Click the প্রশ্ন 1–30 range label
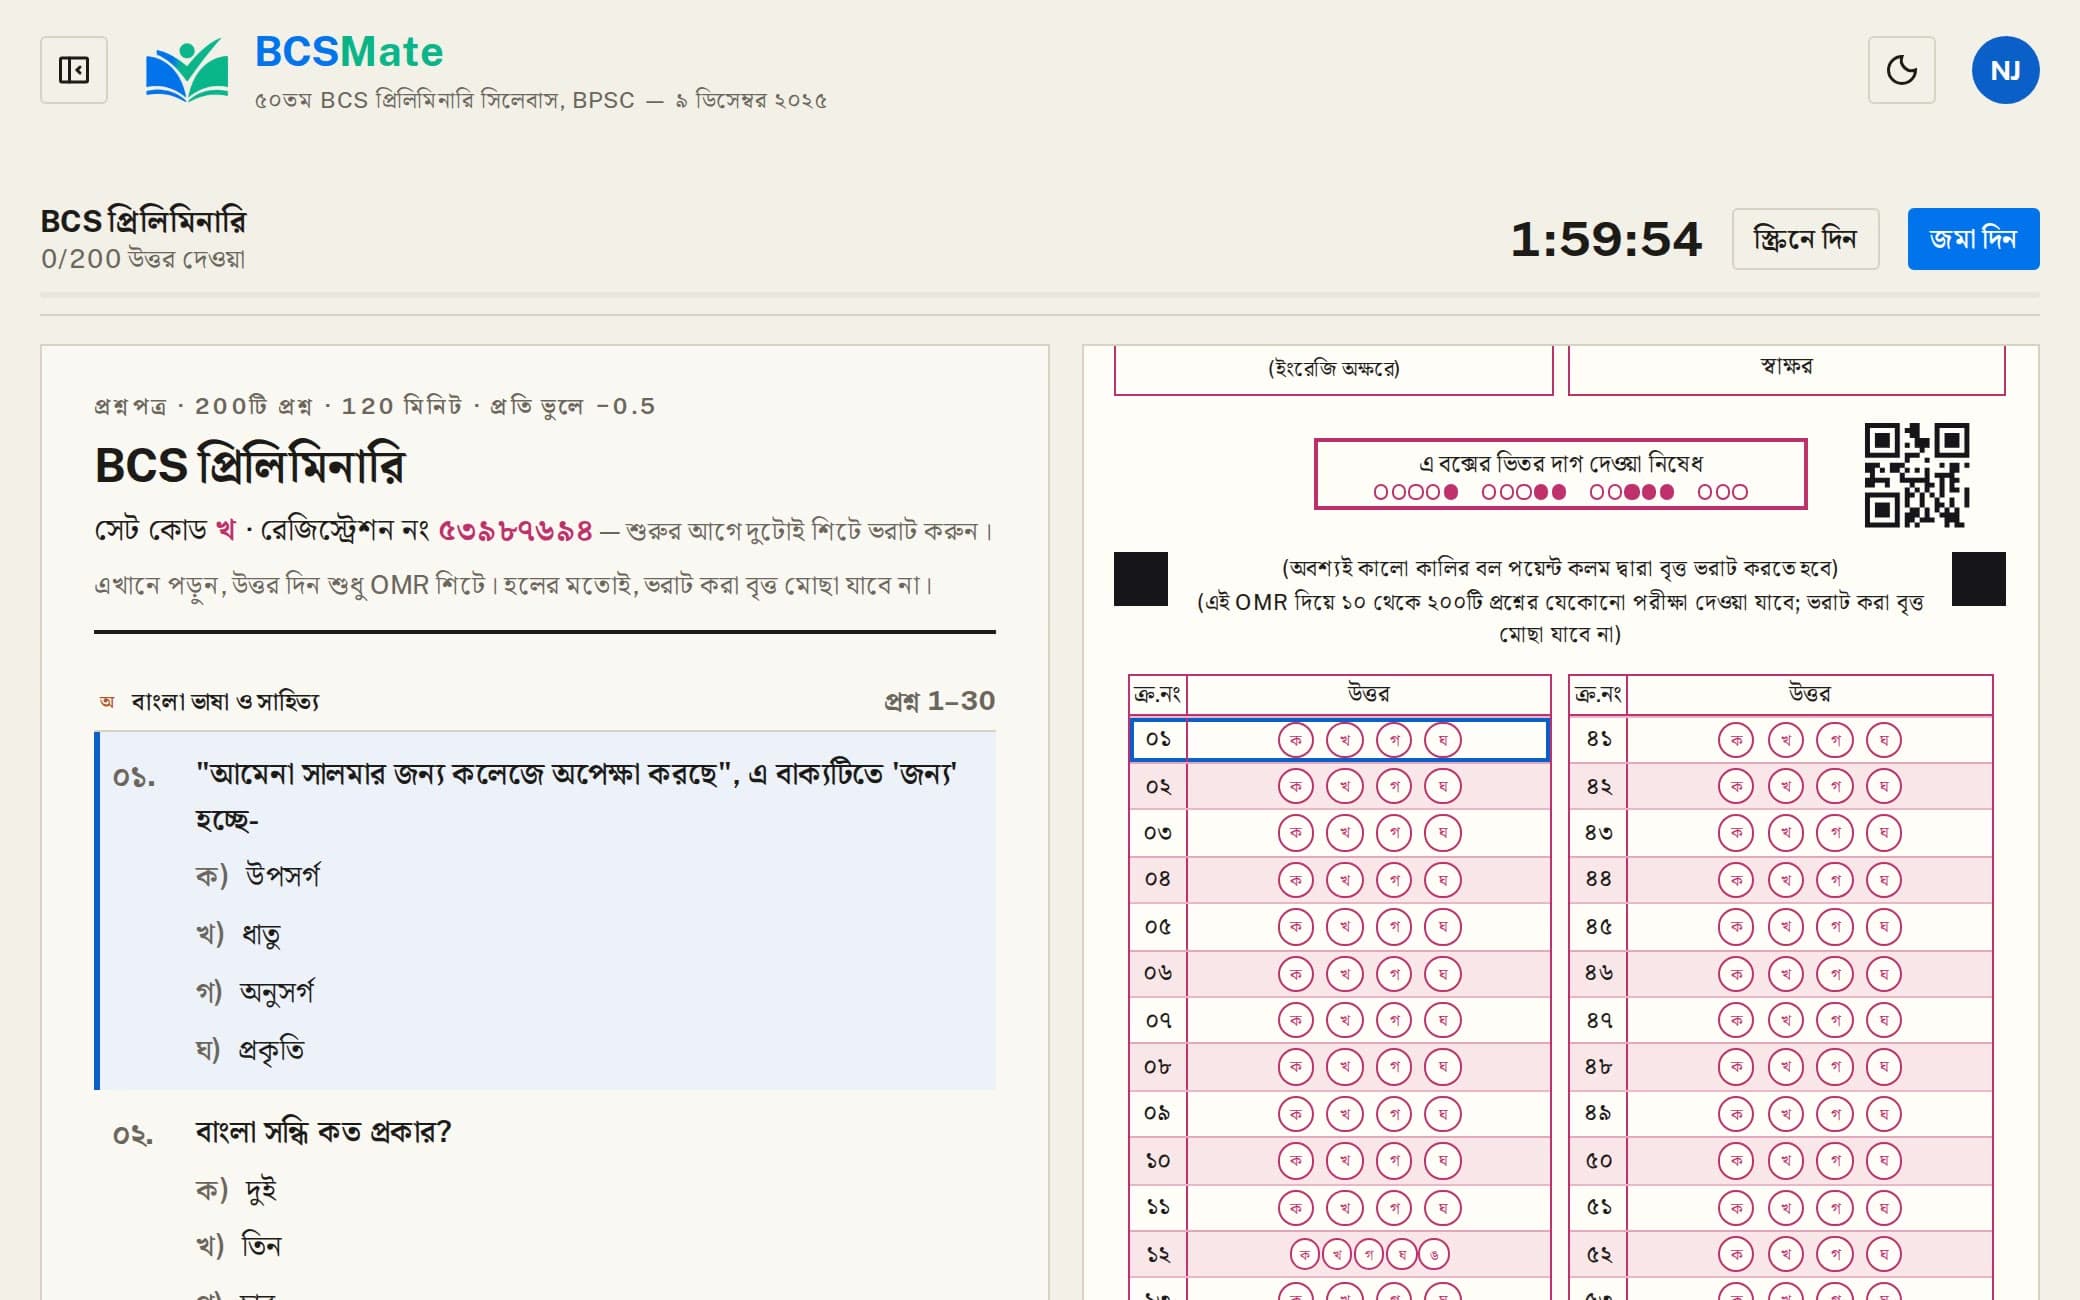The height and width of the screenshot is (1300, 2080). coord(940,701)
